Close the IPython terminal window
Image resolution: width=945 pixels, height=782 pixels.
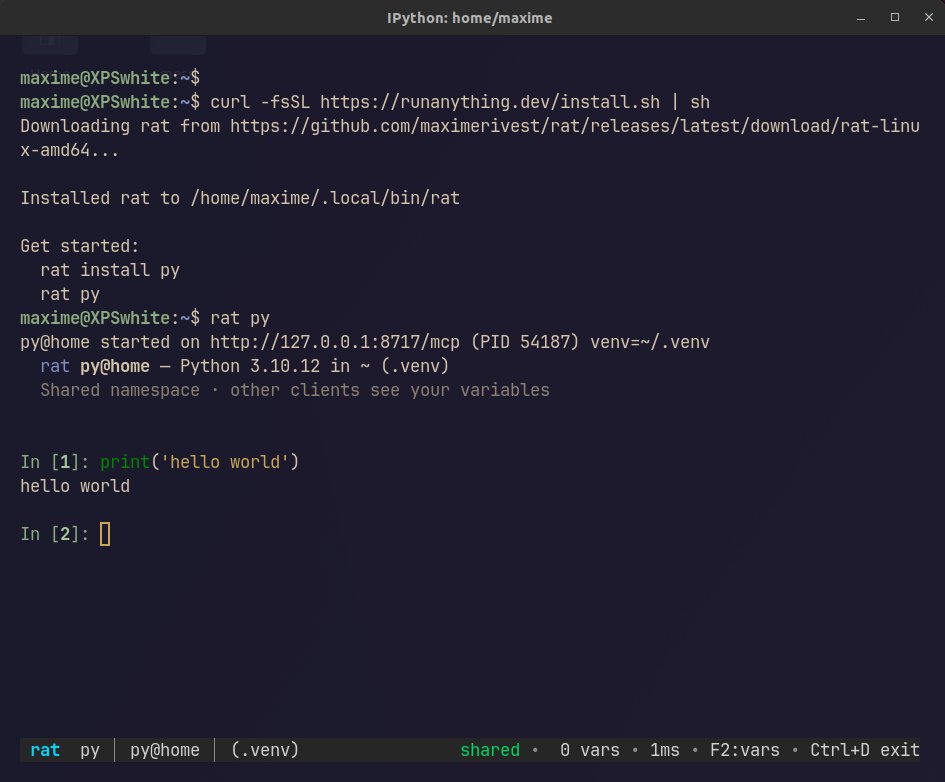point(929,17)
